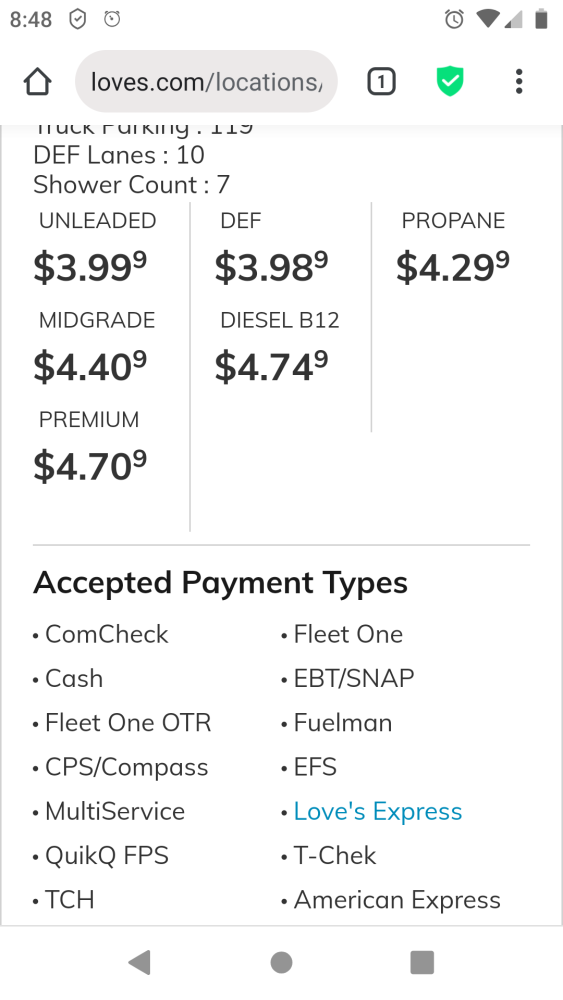The width and height of the screenshot is (563, 1000).
Task: Tap the Unleaded price $3.99
Action: coord(90,267)
